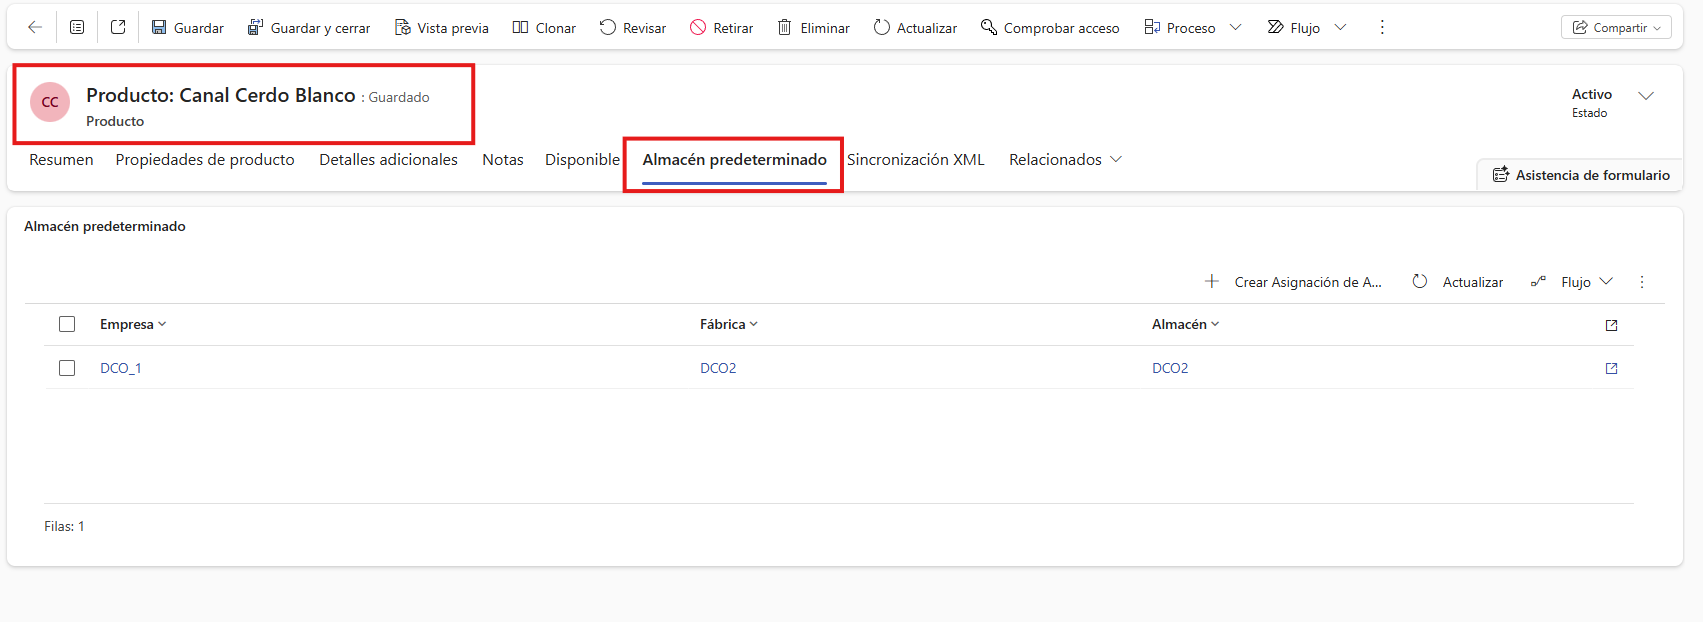The height and width of the screenshot is (622, 1703).
Task: Expand the Proceso dropdown arrow
Action: pos(1236,27)
